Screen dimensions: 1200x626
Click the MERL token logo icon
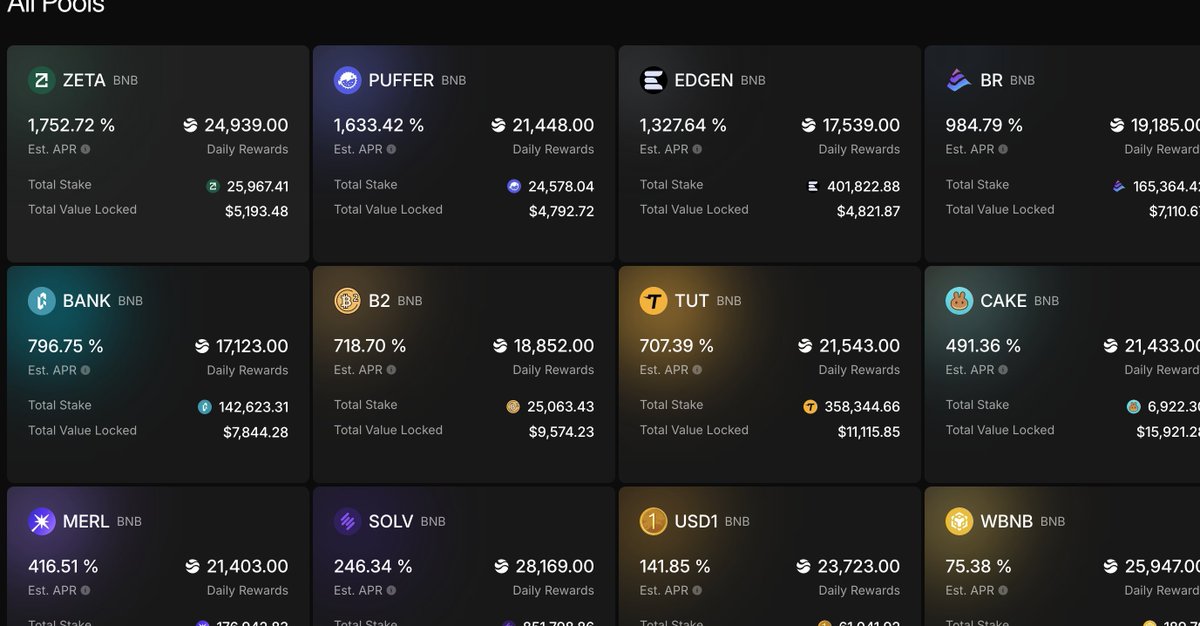point(41,522)
